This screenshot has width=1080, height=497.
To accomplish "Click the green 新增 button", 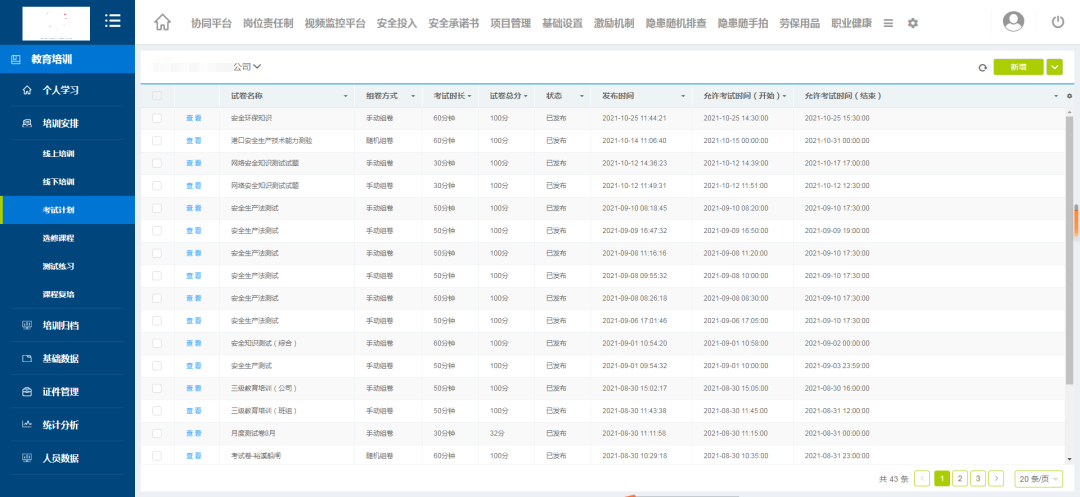I will click(1018, 67).
